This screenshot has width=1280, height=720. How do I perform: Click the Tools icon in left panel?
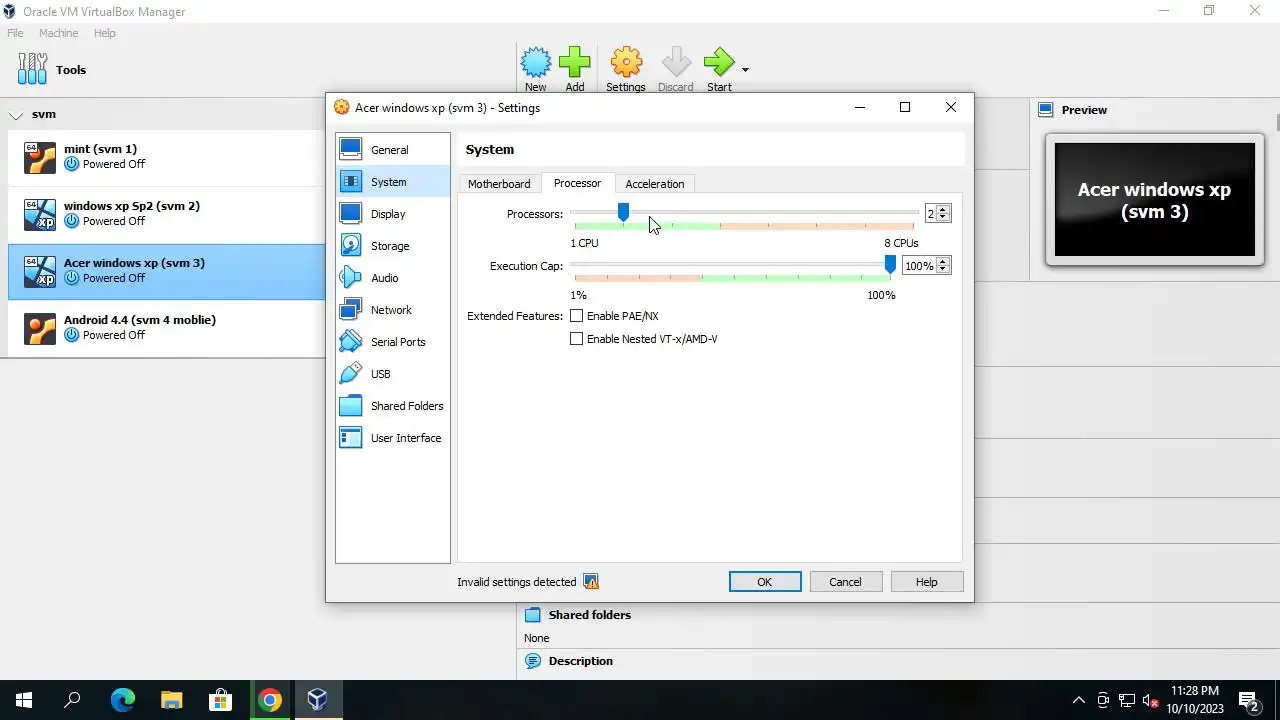33,69
